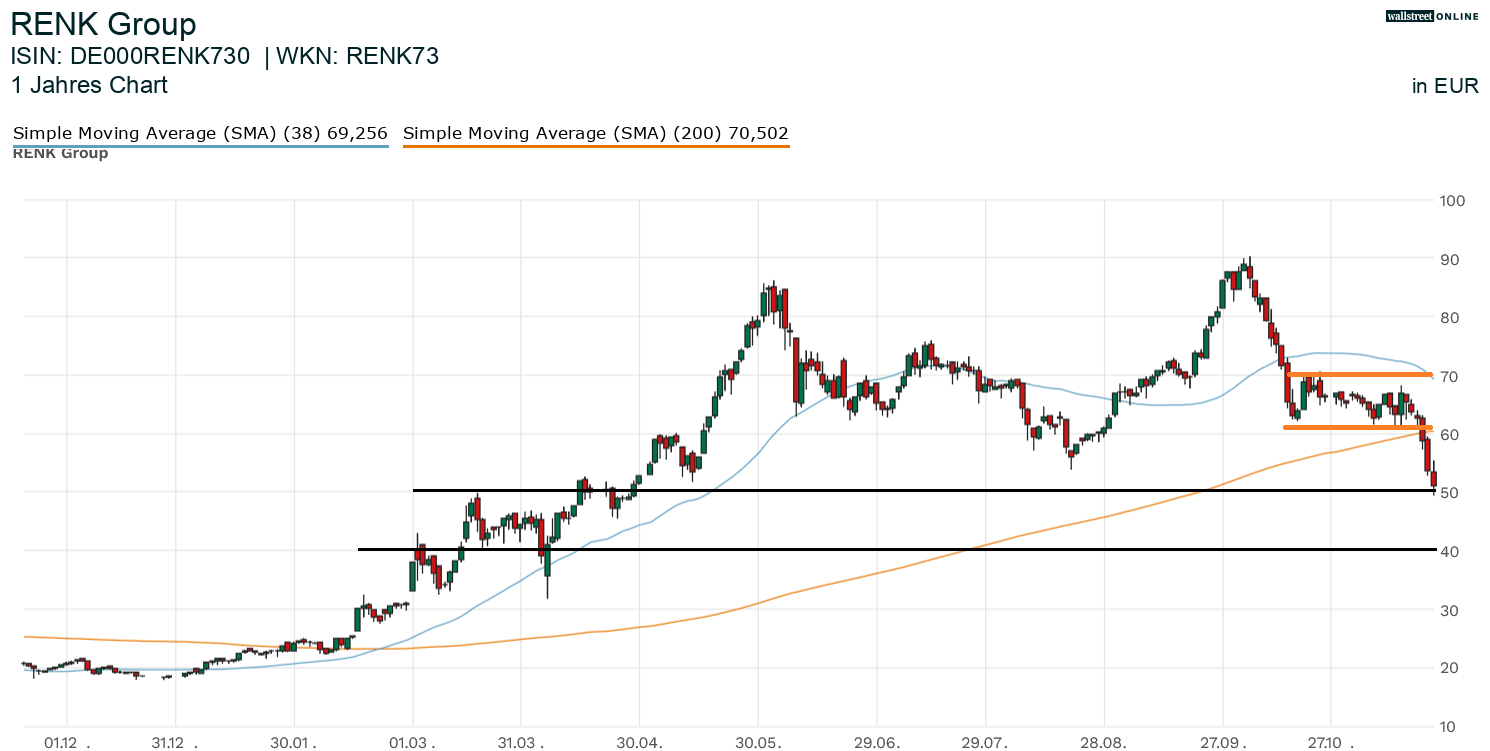
Task: Click the '20' price axis label
Action: point(1449,668)
